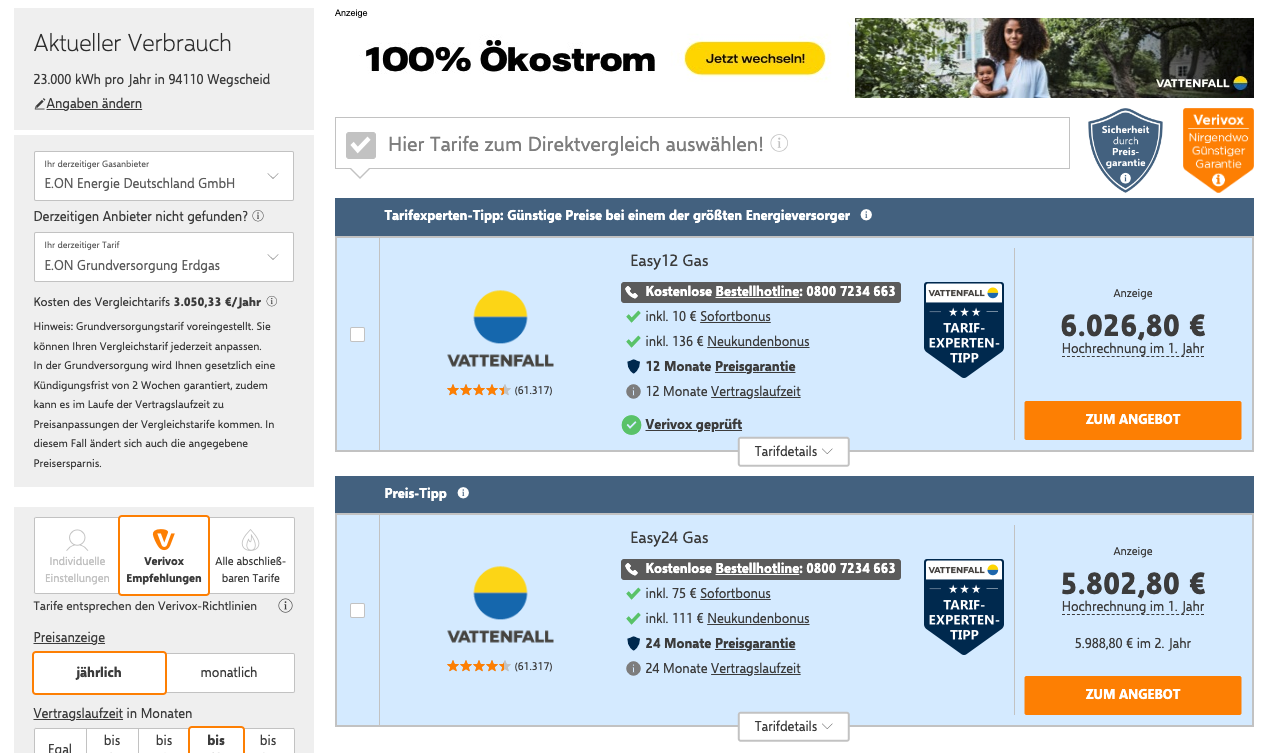Open the Verivox Nirgendwo Günstiger Garantie badge
The height and width of the screenshot is (753, 1269).
1217,150
